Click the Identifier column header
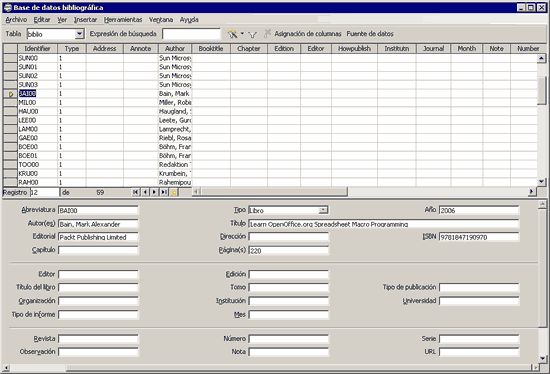550x374 pixels. [x=37, y=48]
